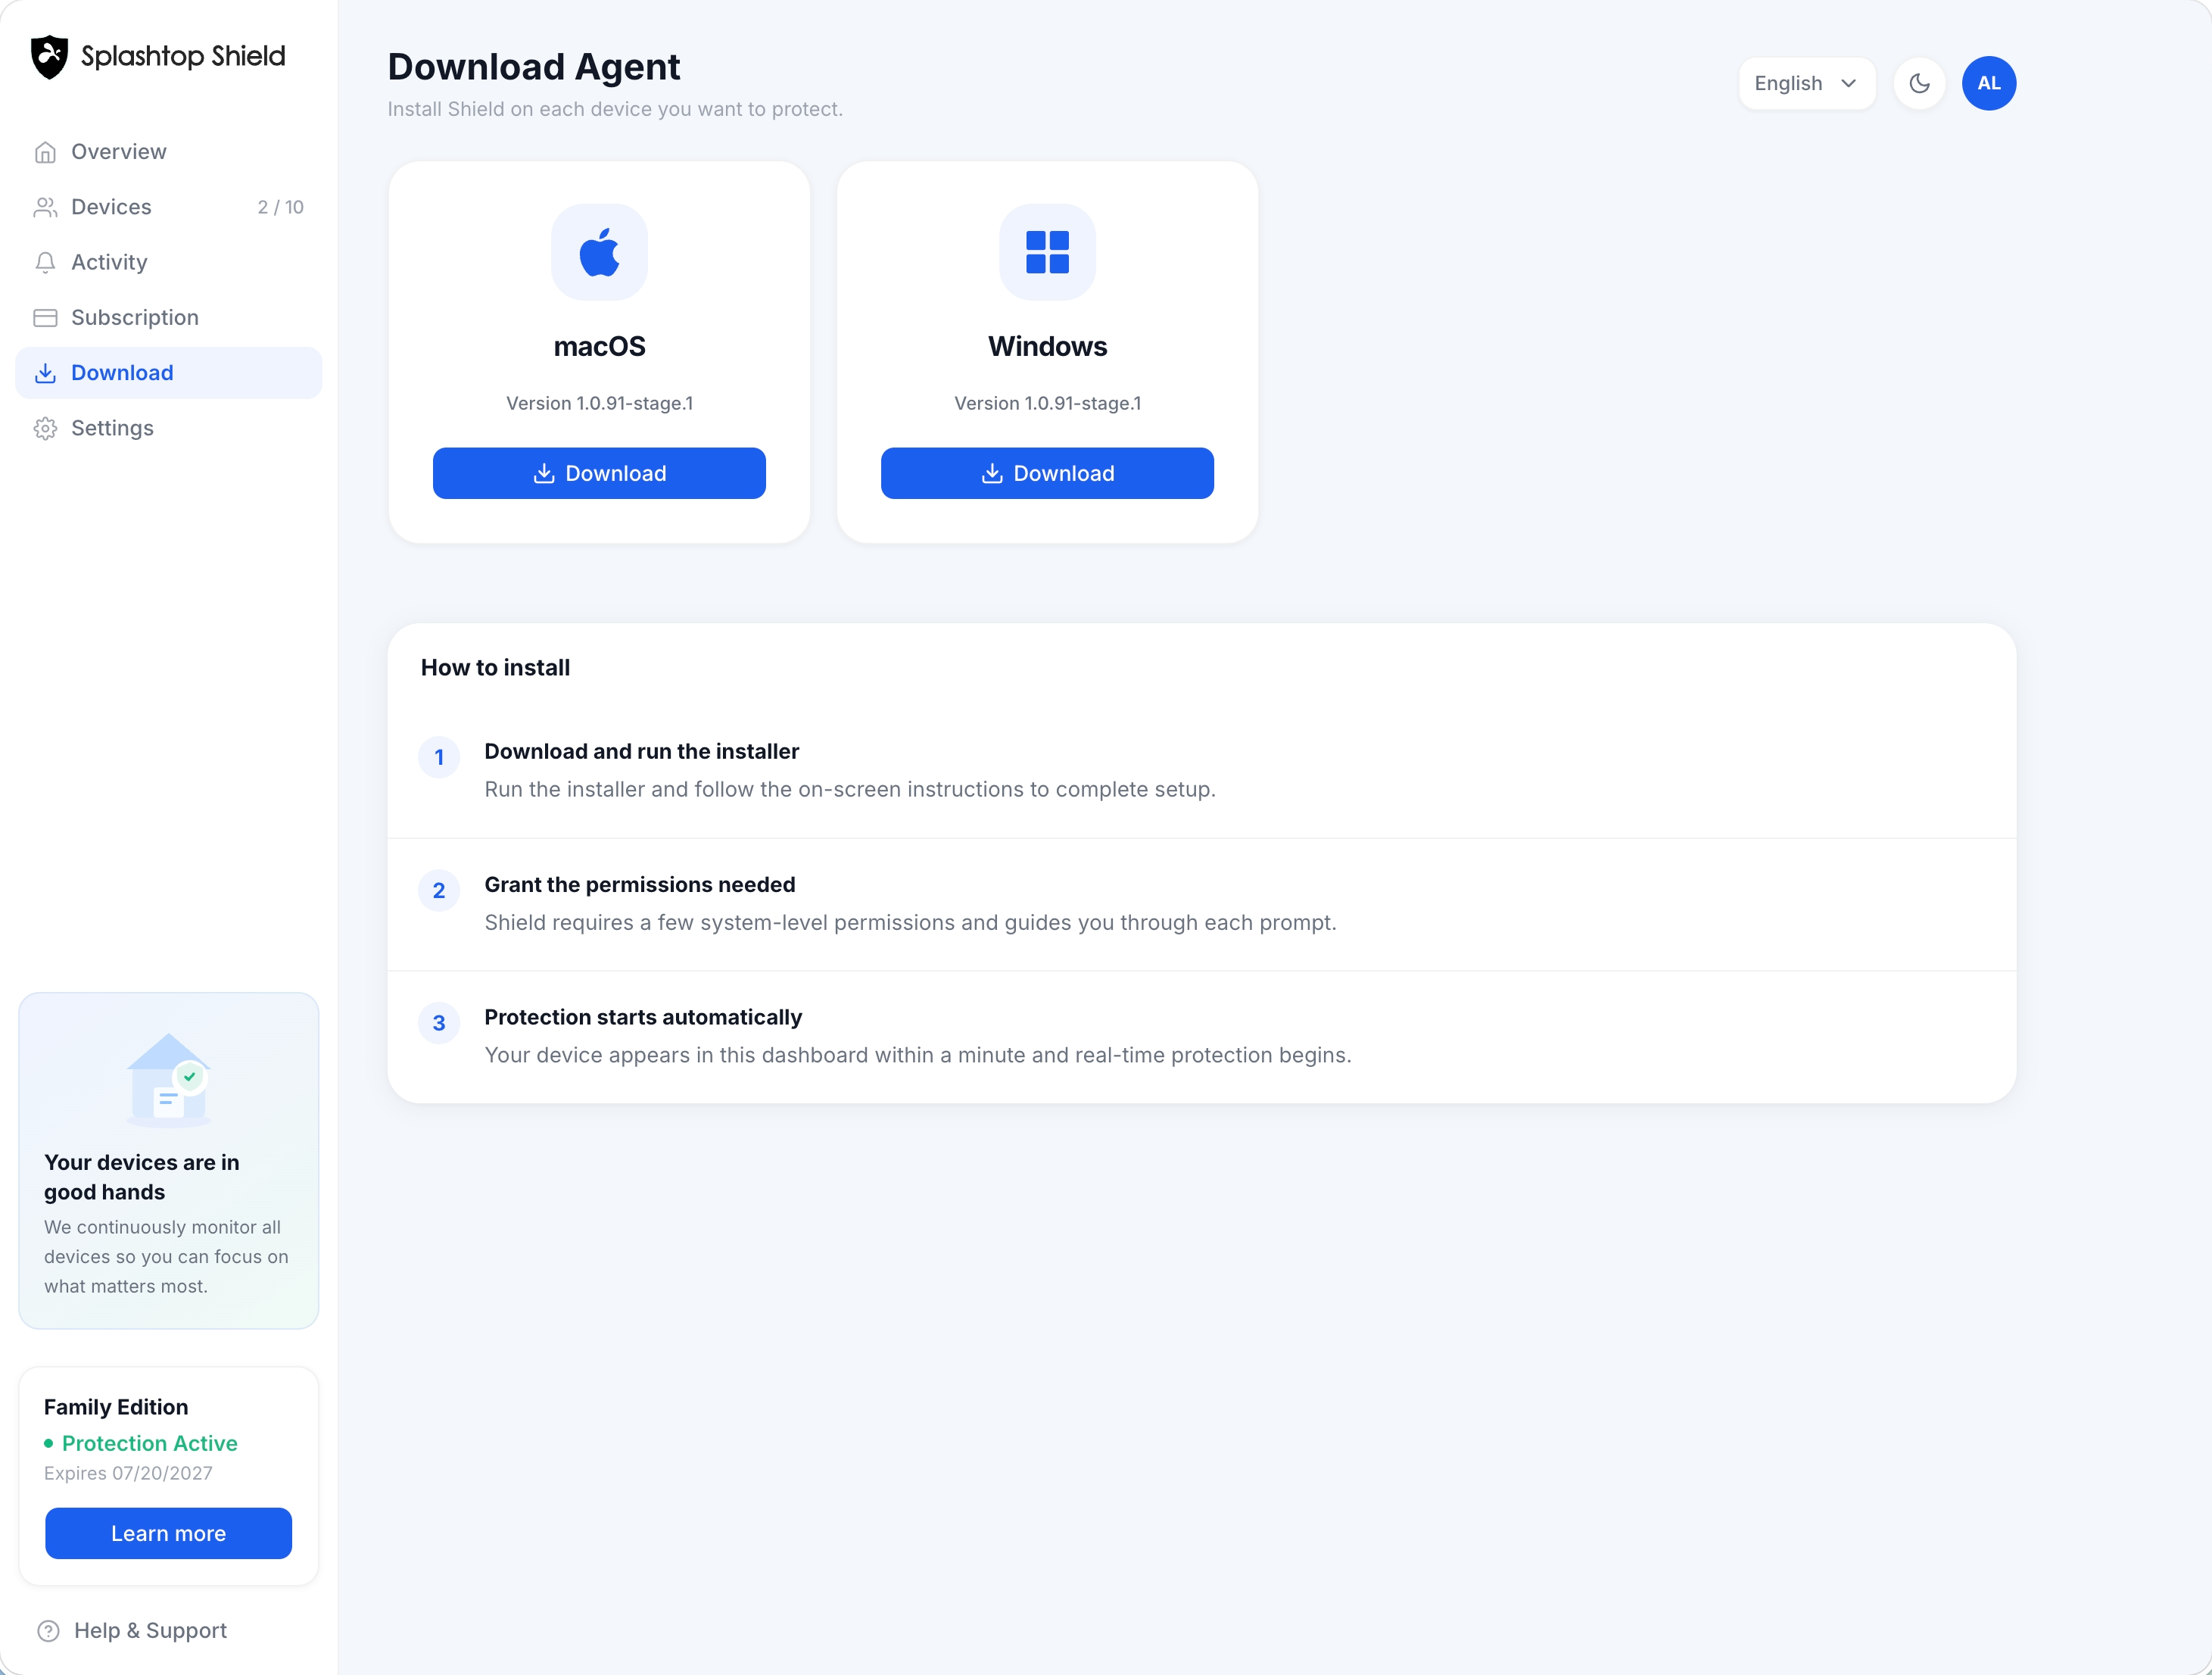Click 'Grant the permissions needed' step title
Image resolution: width=2212 pixels, height=1675 pixels.
[640, 884]
